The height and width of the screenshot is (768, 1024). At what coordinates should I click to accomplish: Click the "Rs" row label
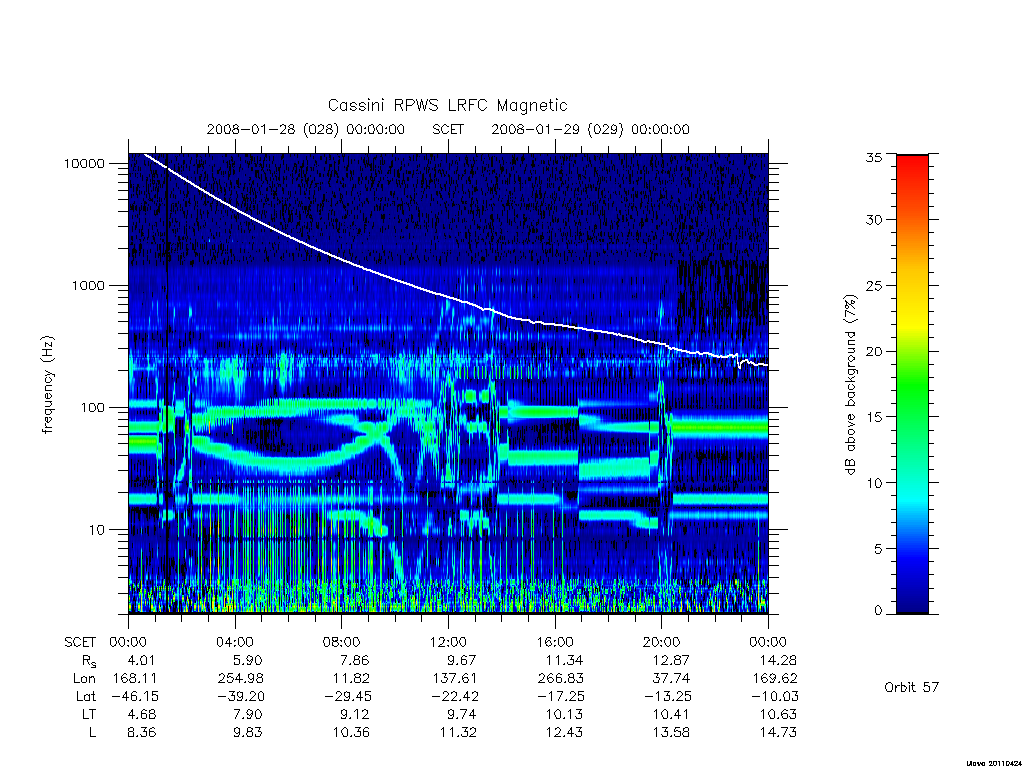coord(89,661)
